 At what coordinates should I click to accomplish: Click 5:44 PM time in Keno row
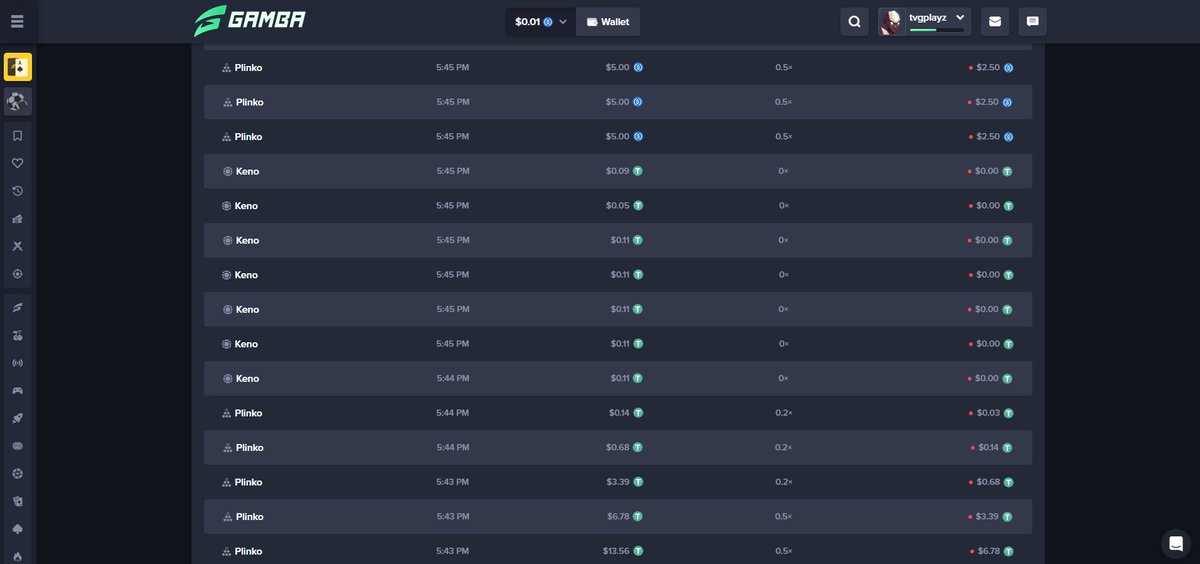point(452,378)
